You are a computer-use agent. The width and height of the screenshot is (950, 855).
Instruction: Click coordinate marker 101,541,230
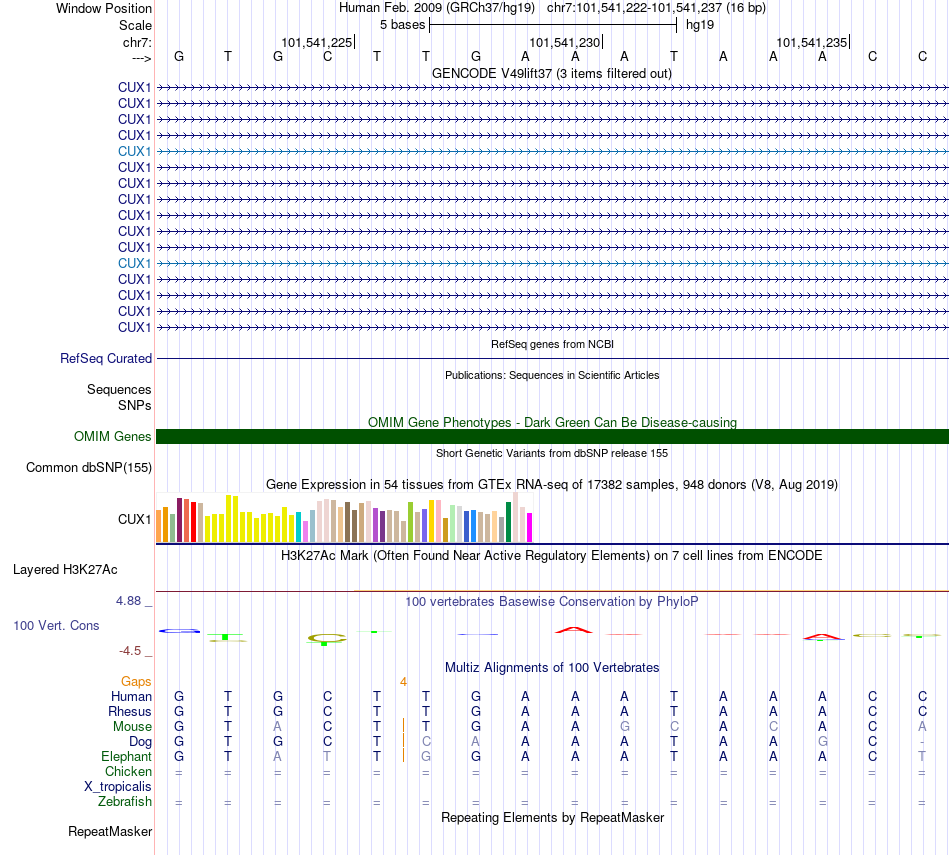[x=564, y=42]
